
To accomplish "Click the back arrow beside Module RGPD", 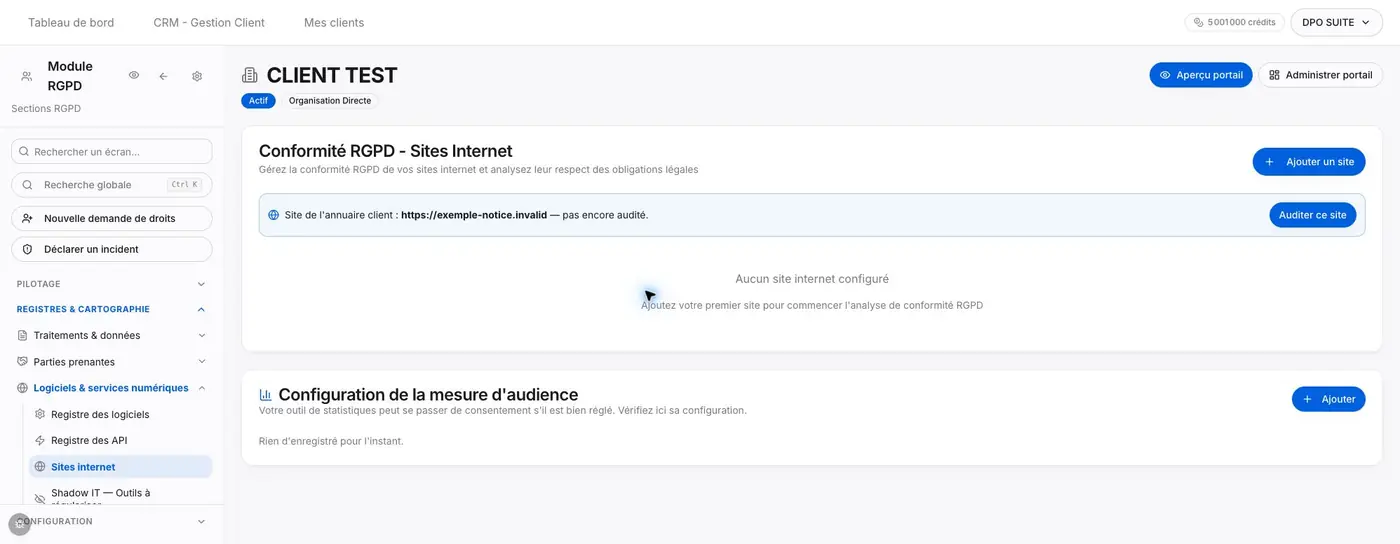I will point(163,76).
